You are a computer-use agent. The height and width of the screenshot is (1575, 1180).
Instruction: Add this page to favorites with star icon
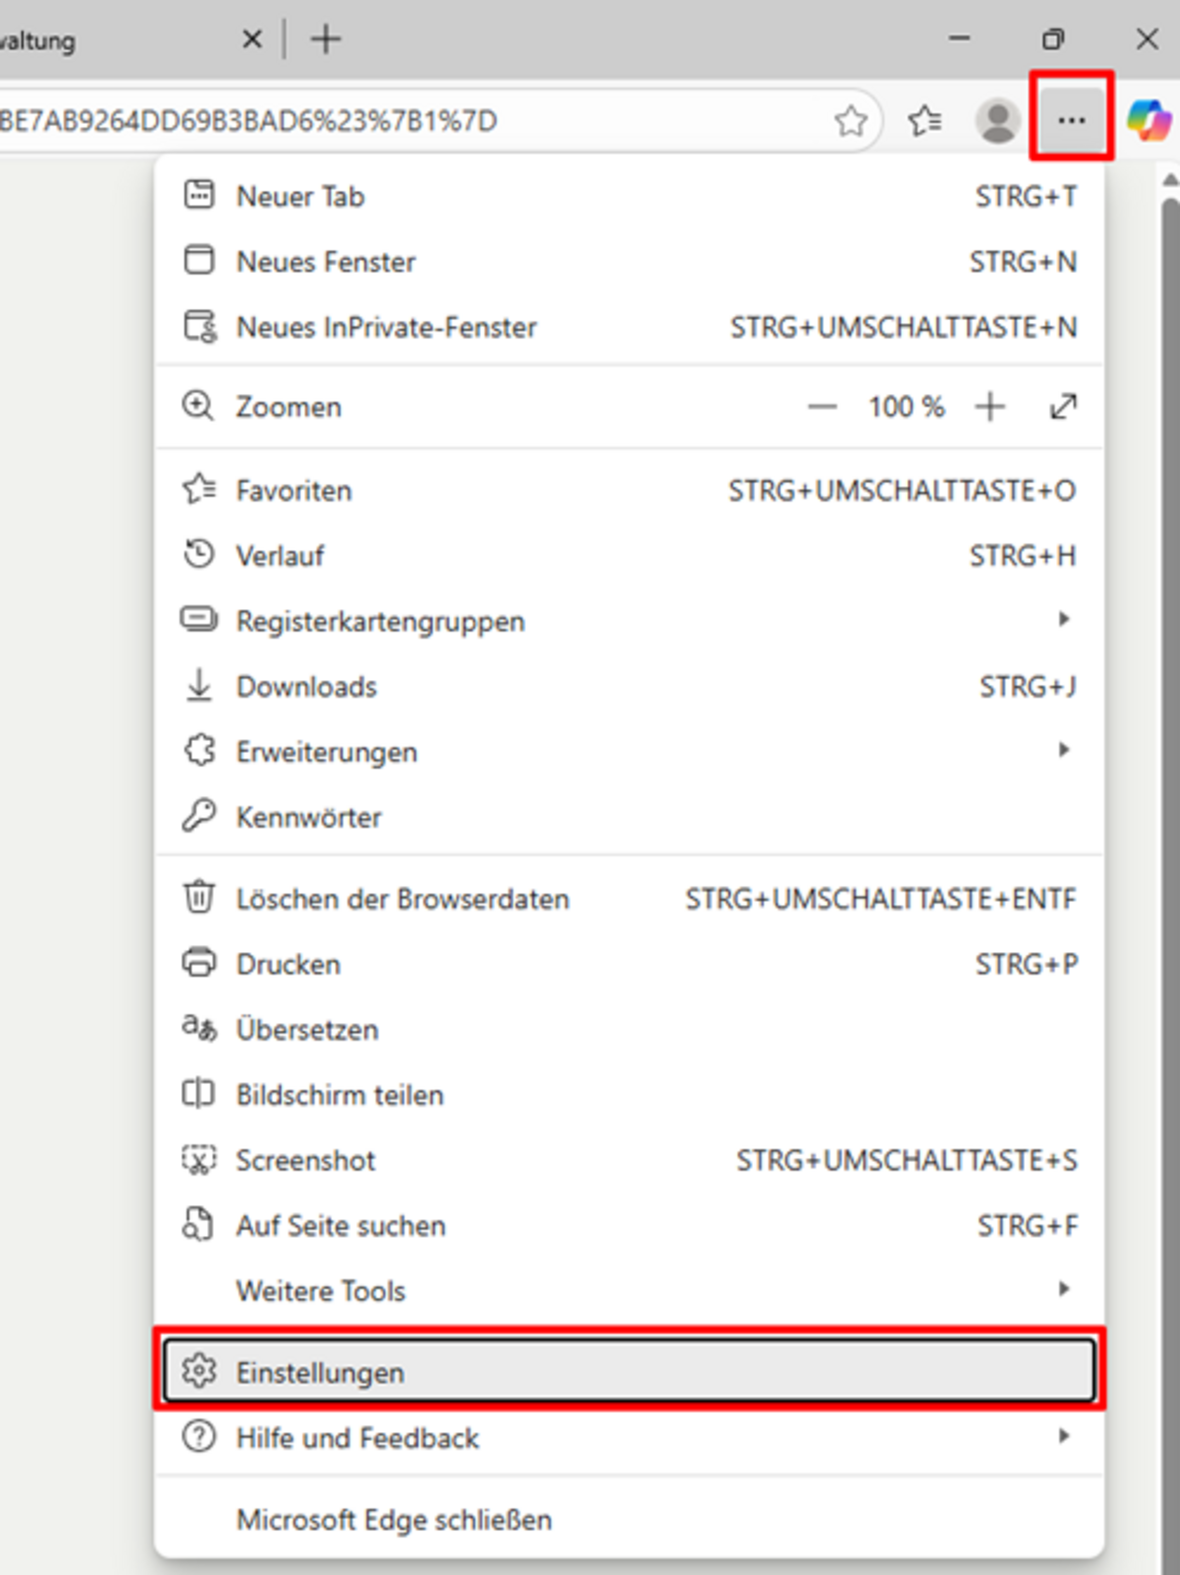point(851,121)
